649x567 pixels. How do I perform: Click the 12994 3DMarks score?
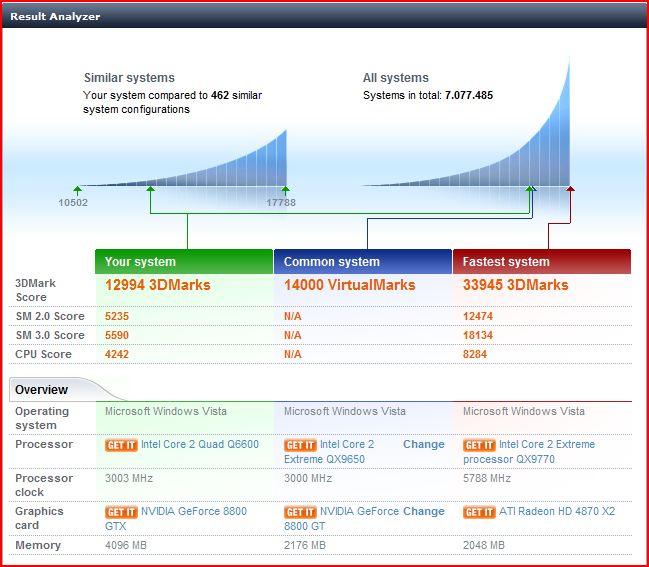pyautogui.click(x=158, y=285)
